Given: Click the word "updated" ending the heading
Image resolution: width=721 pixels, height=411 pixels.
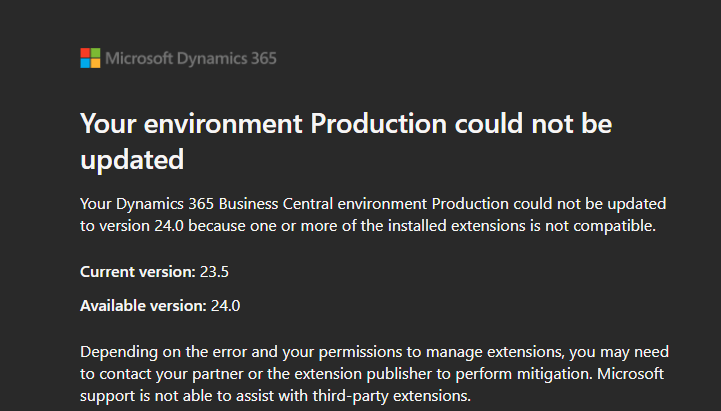Looking at the screenshot, I should pyautogui.click(x=132, y=158).
